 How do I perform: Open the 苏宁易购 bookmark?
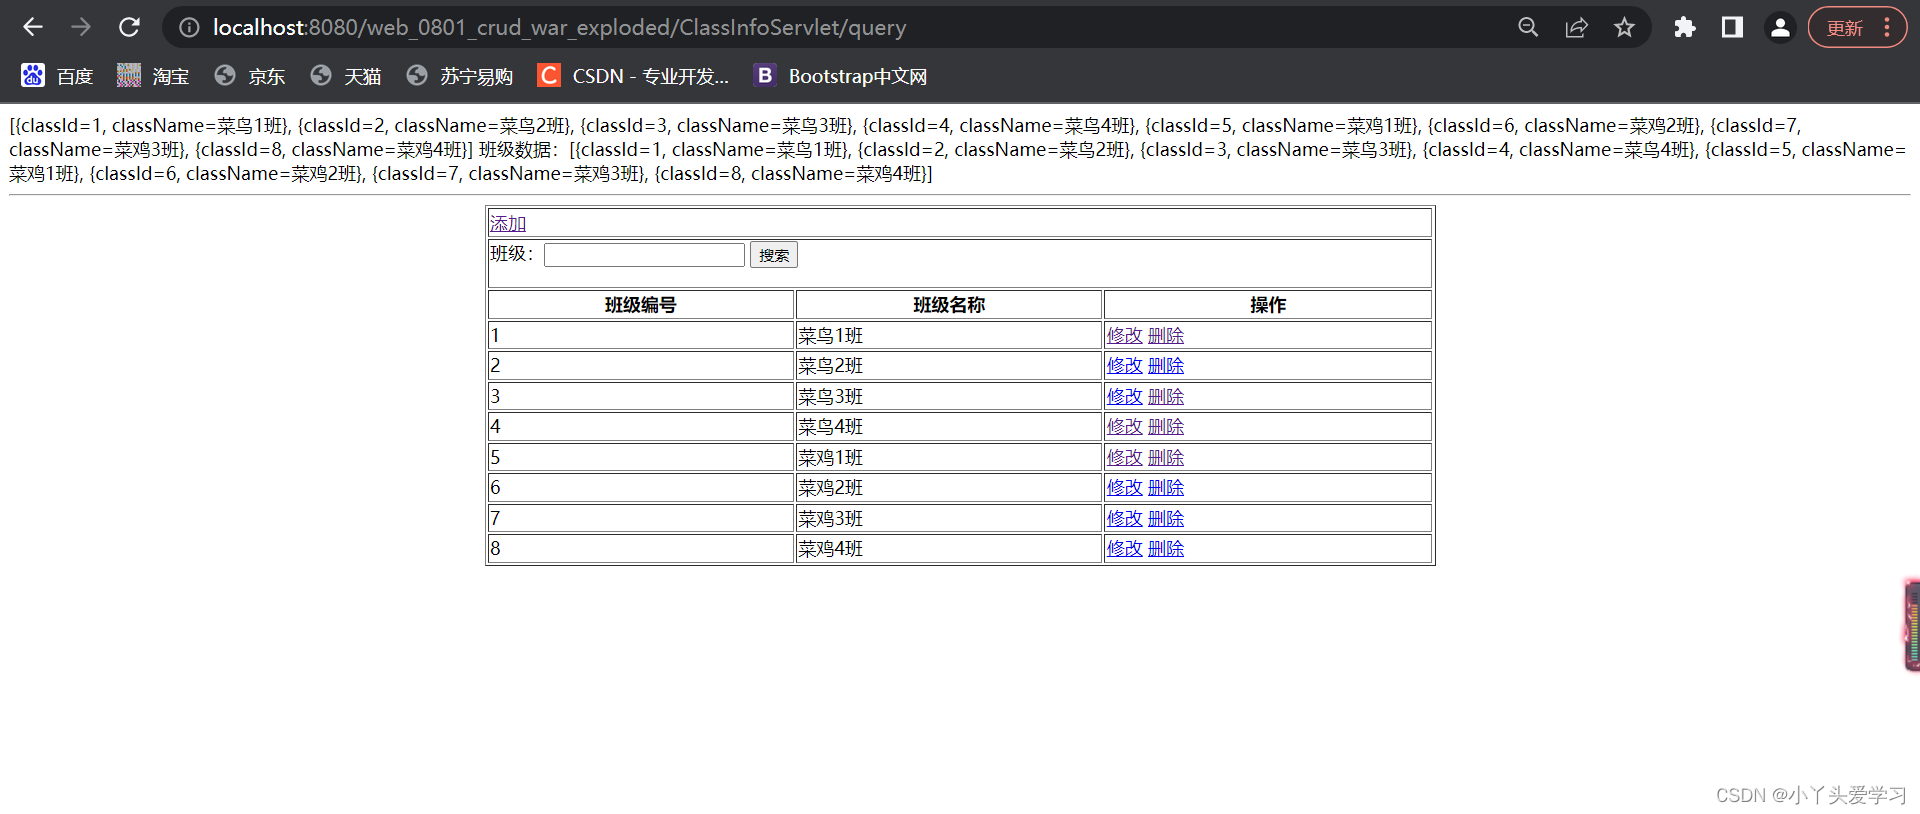point(460,76)
